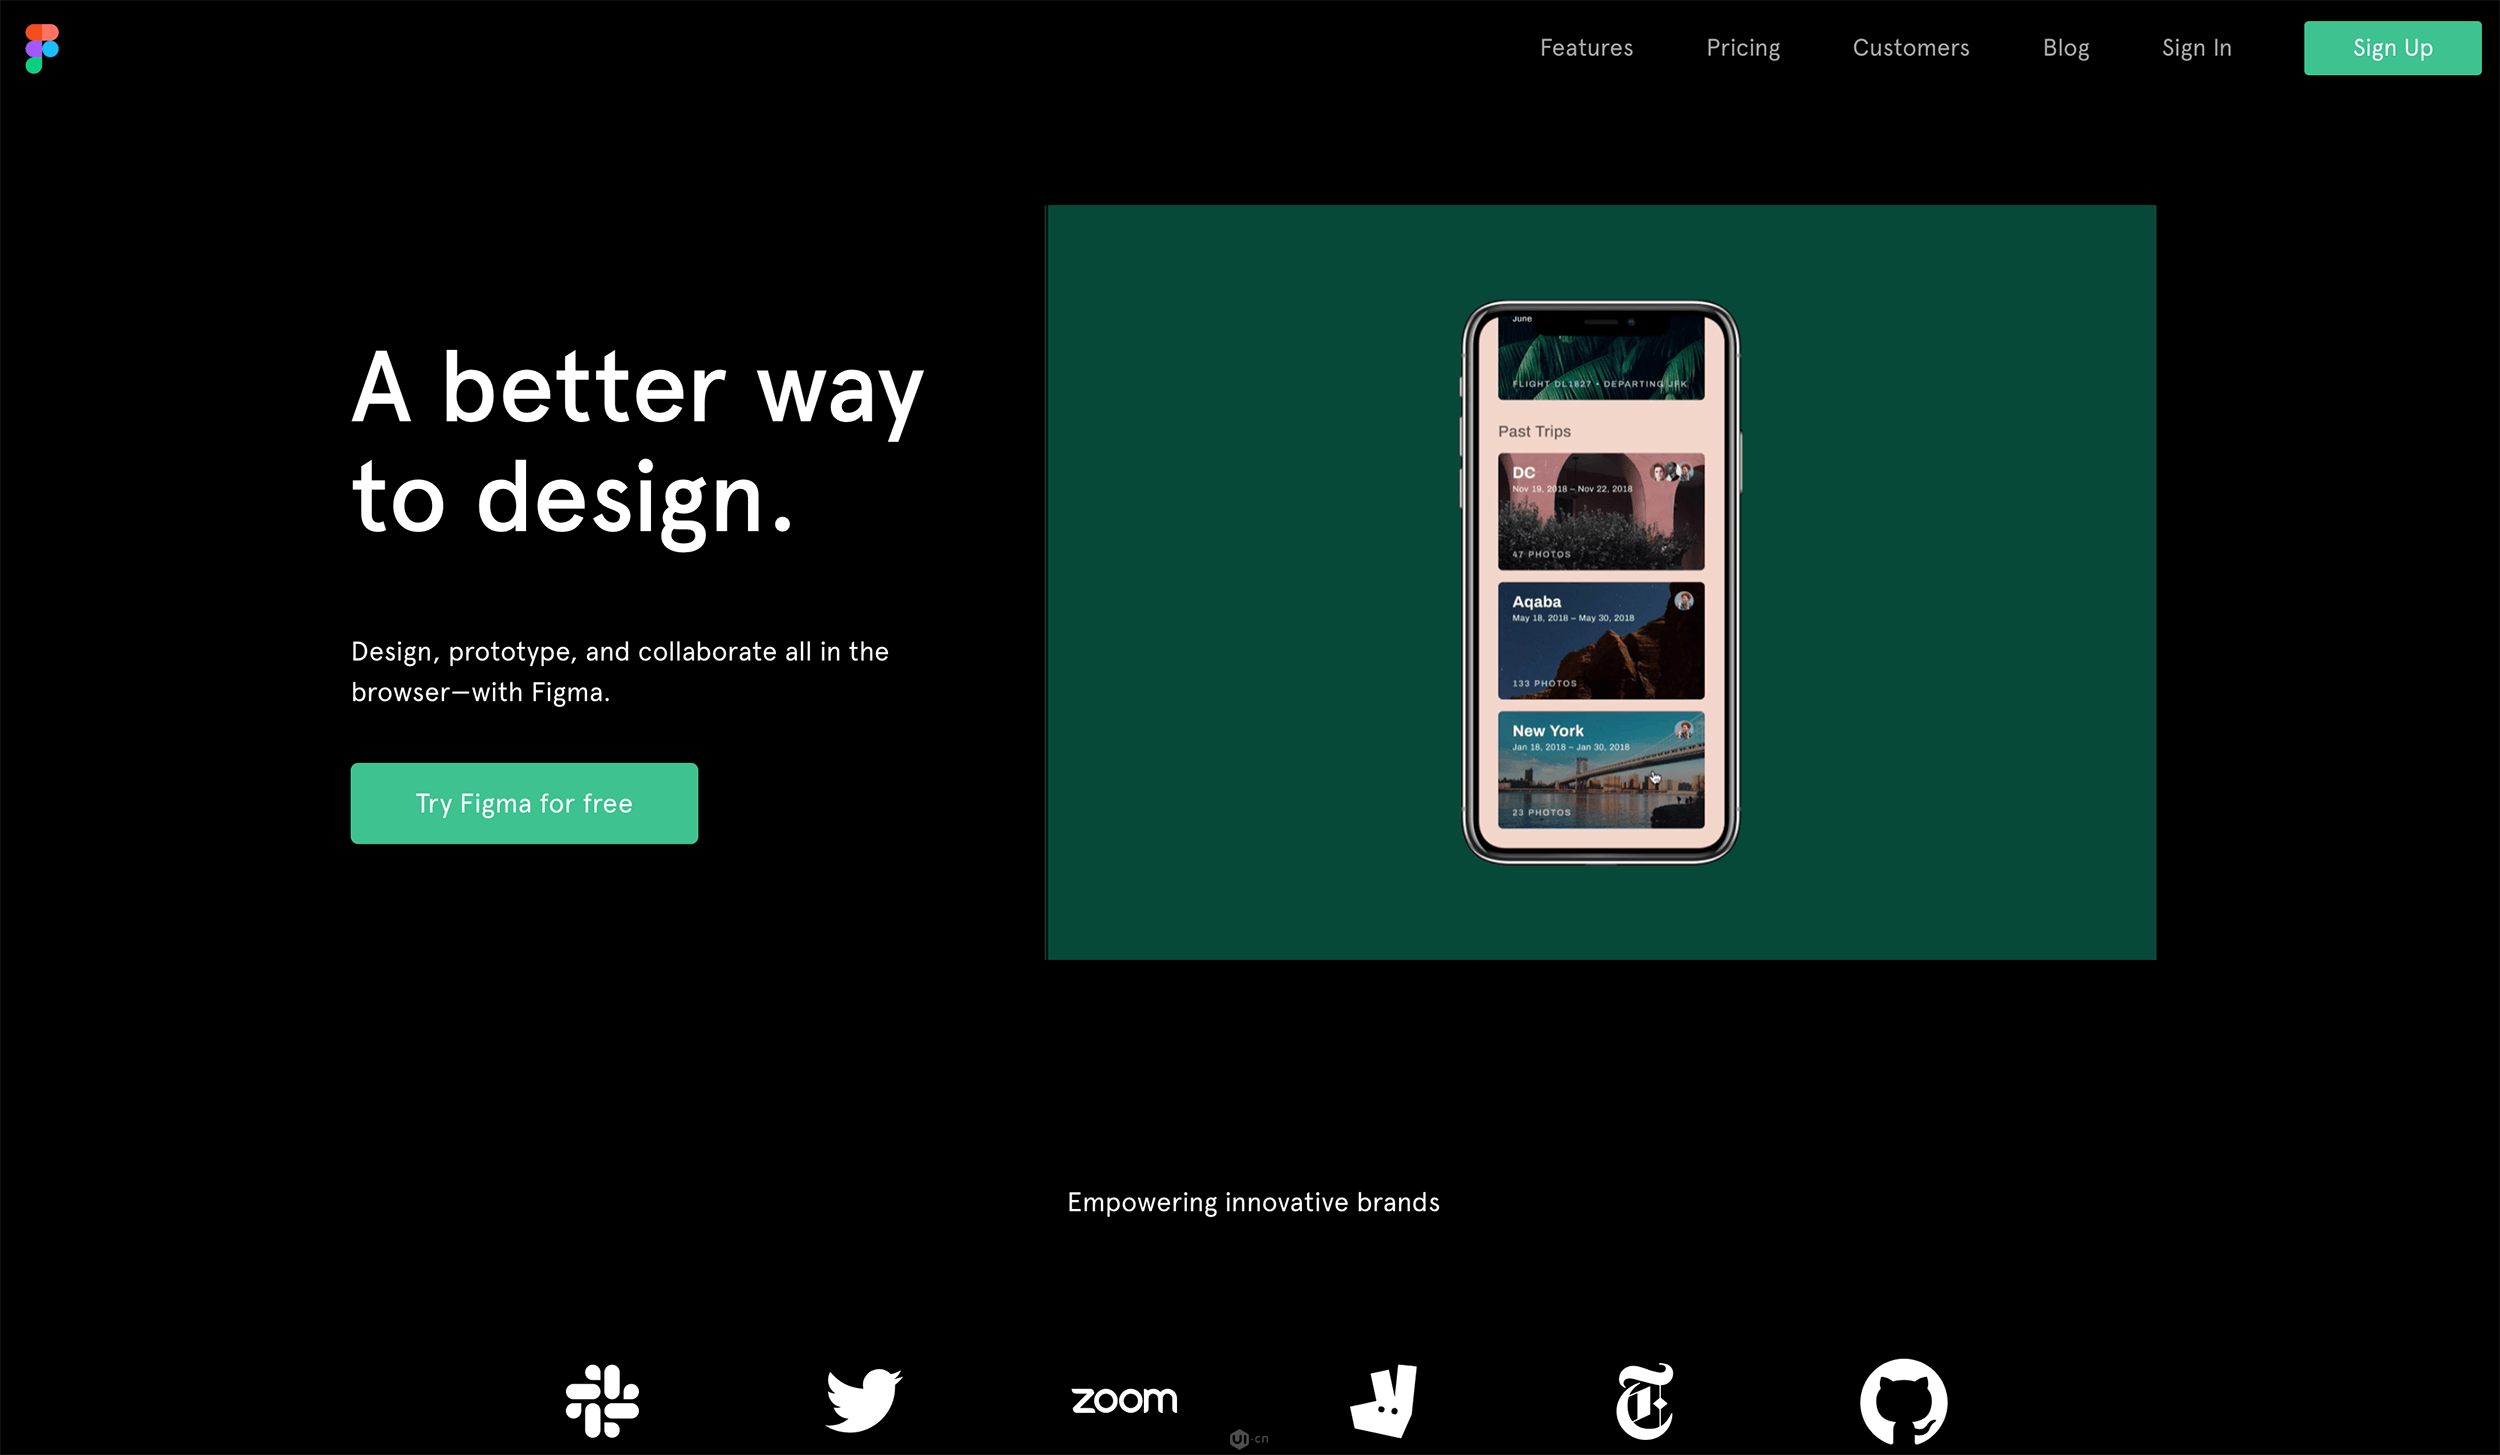Select the Pricing menu item
The width and height of the screenshot is (2500, 1455).
[1742, 47]
